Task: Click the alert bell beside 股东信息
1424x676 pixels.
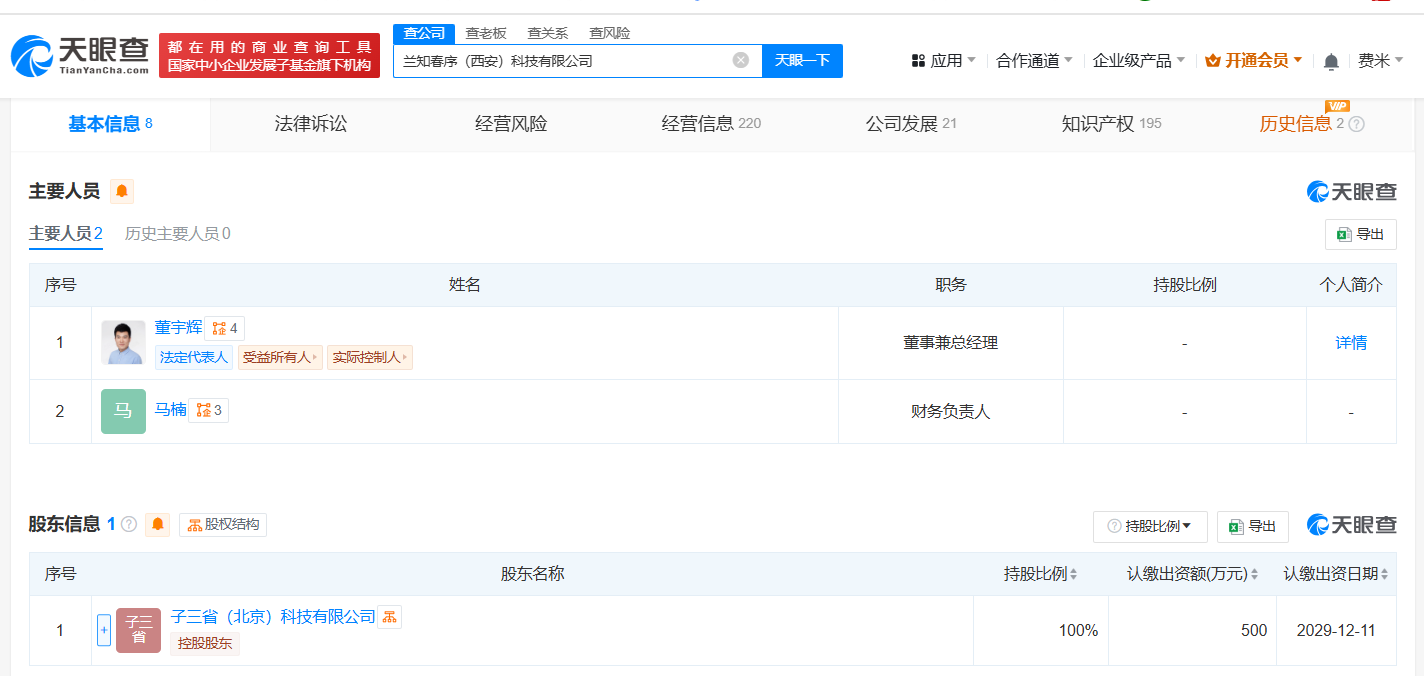Action: coord(157,524)
